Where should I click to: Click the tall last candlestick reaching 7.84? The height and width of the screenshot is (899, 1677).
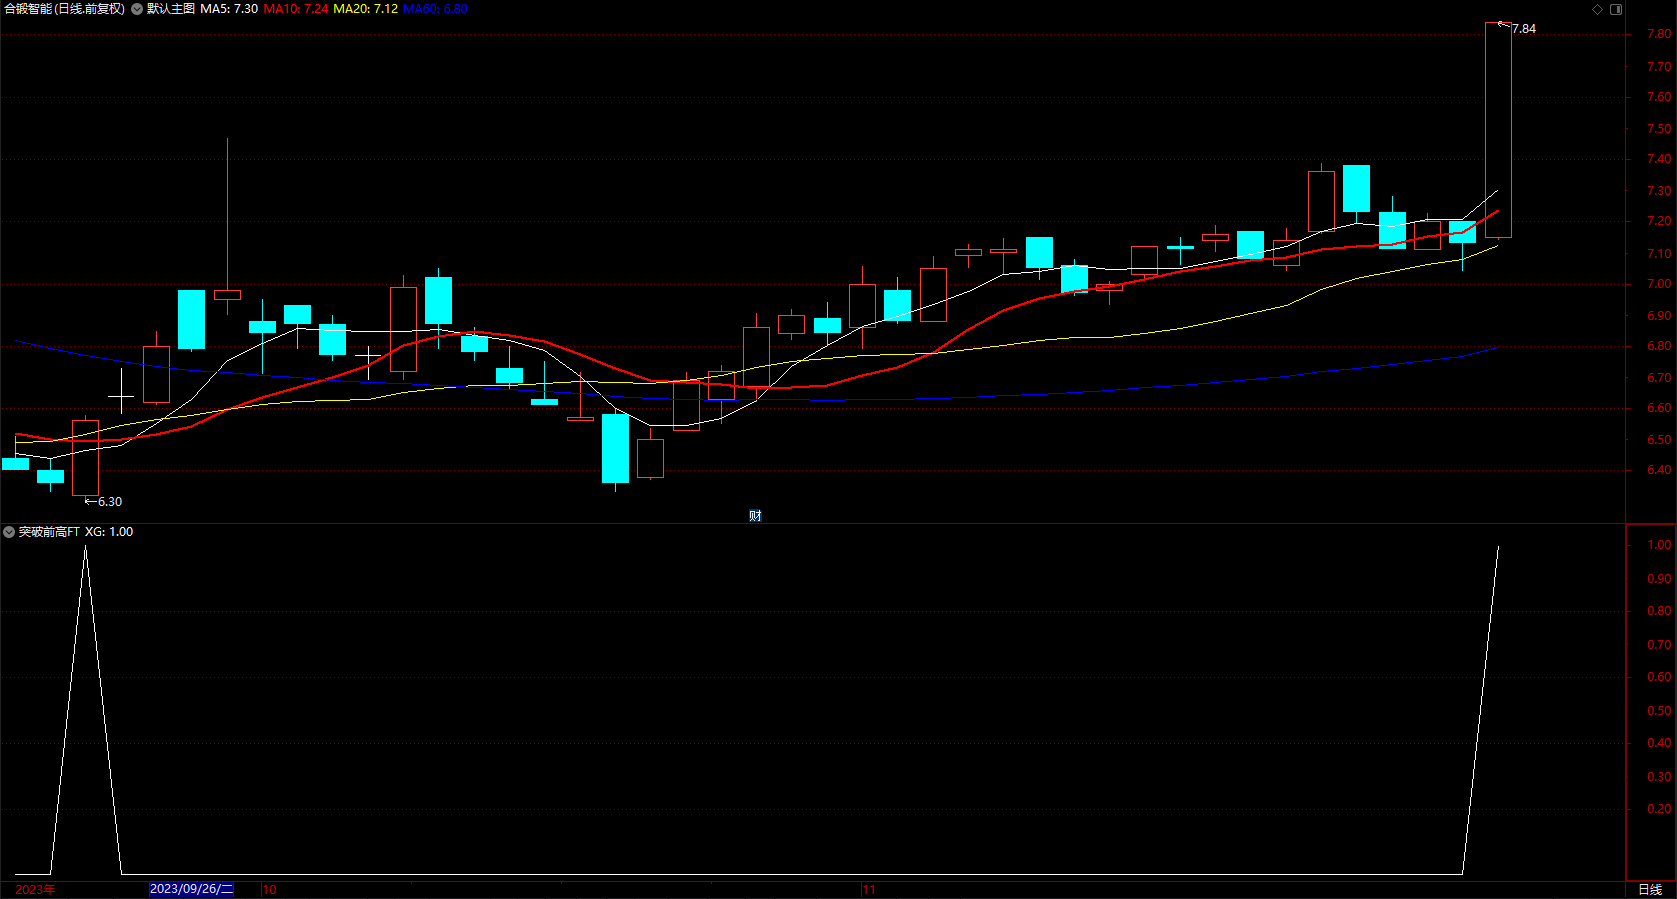(x=1498, y=130)
